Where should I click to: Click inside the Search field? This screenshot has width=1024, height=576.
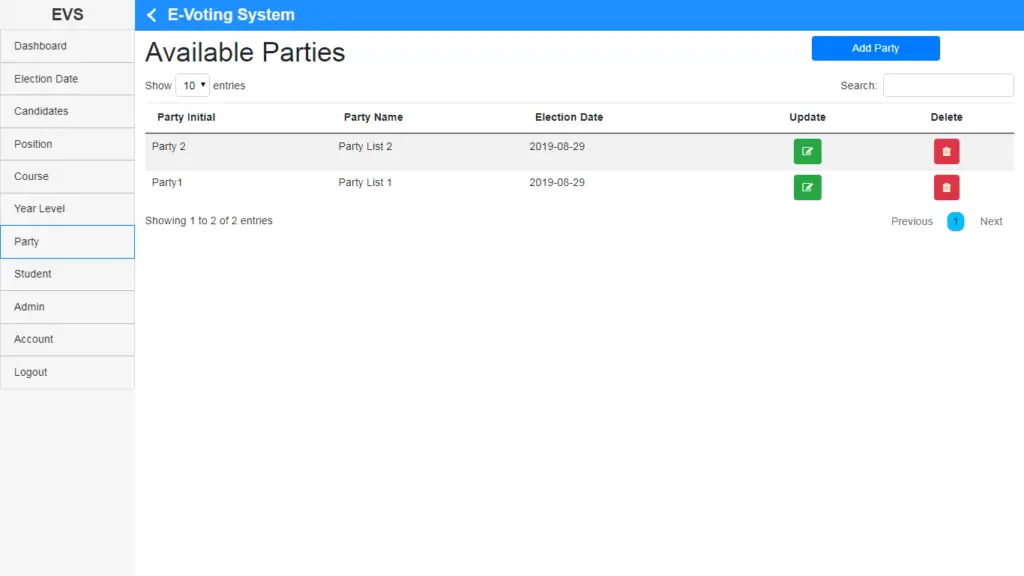click(x=948, y=85)
